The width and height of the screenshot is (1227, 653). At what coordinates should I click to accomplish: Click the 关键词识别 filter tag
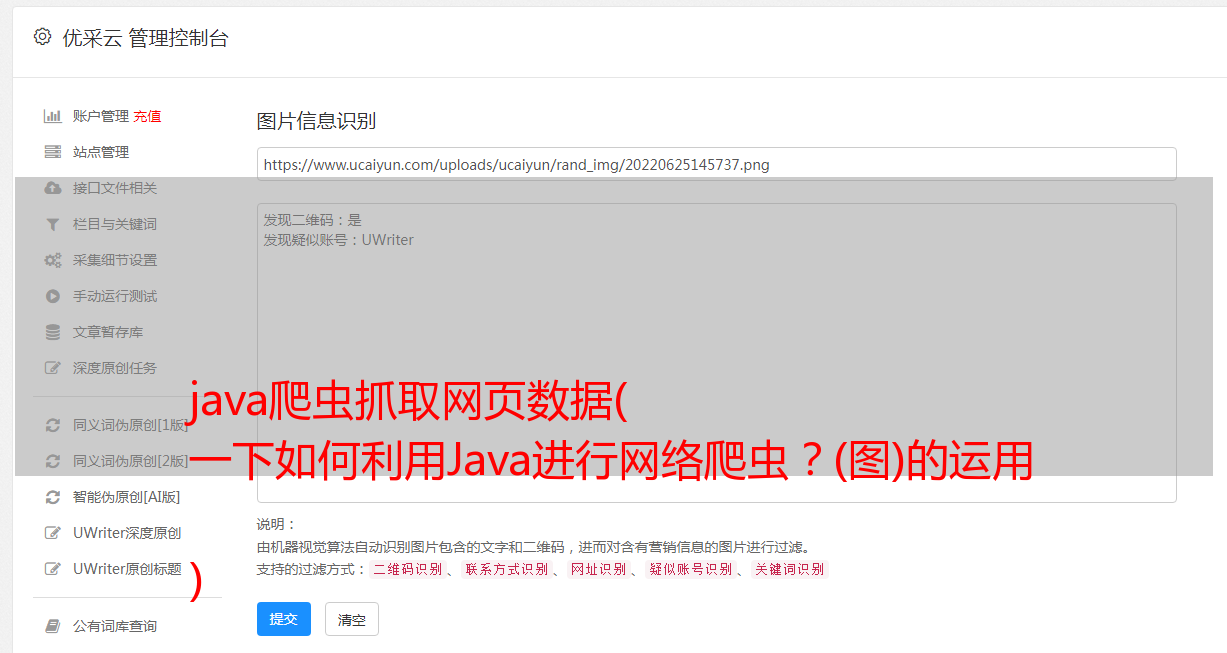(x=790, y=569)
